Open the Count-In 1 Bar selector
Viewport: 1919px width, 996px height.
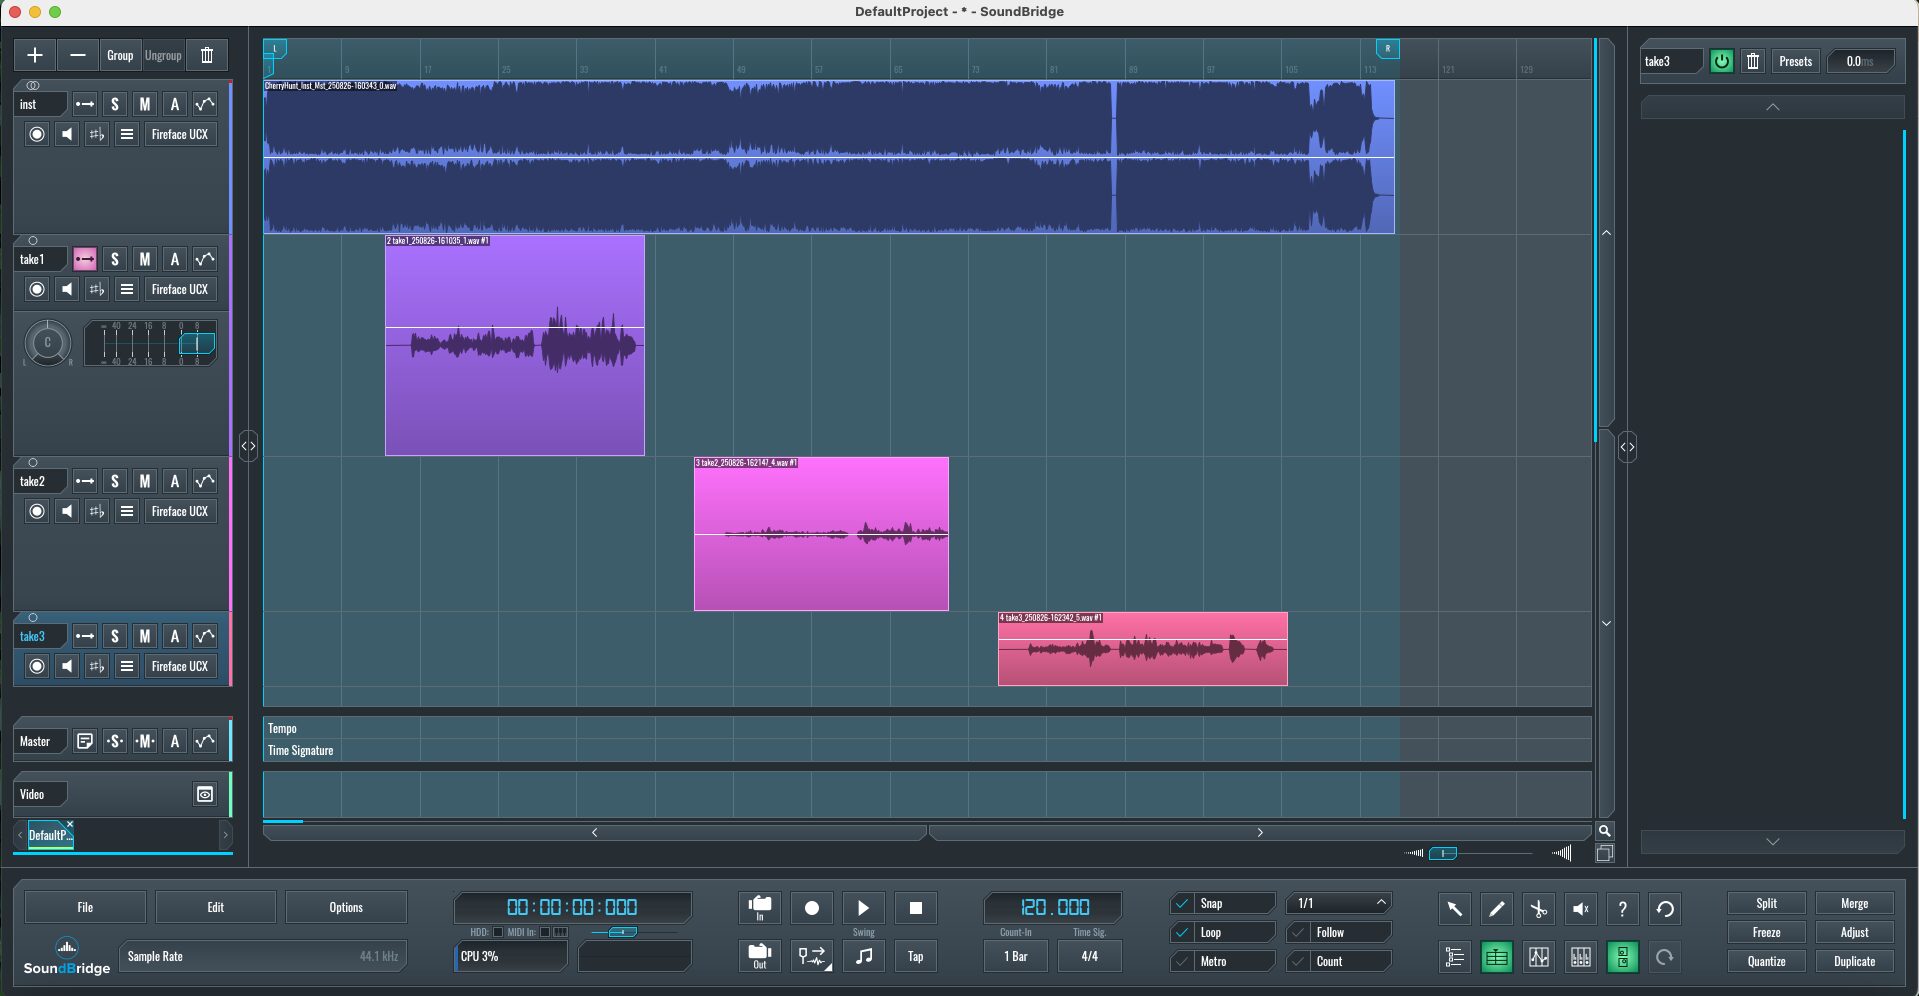click(1016, 956)
